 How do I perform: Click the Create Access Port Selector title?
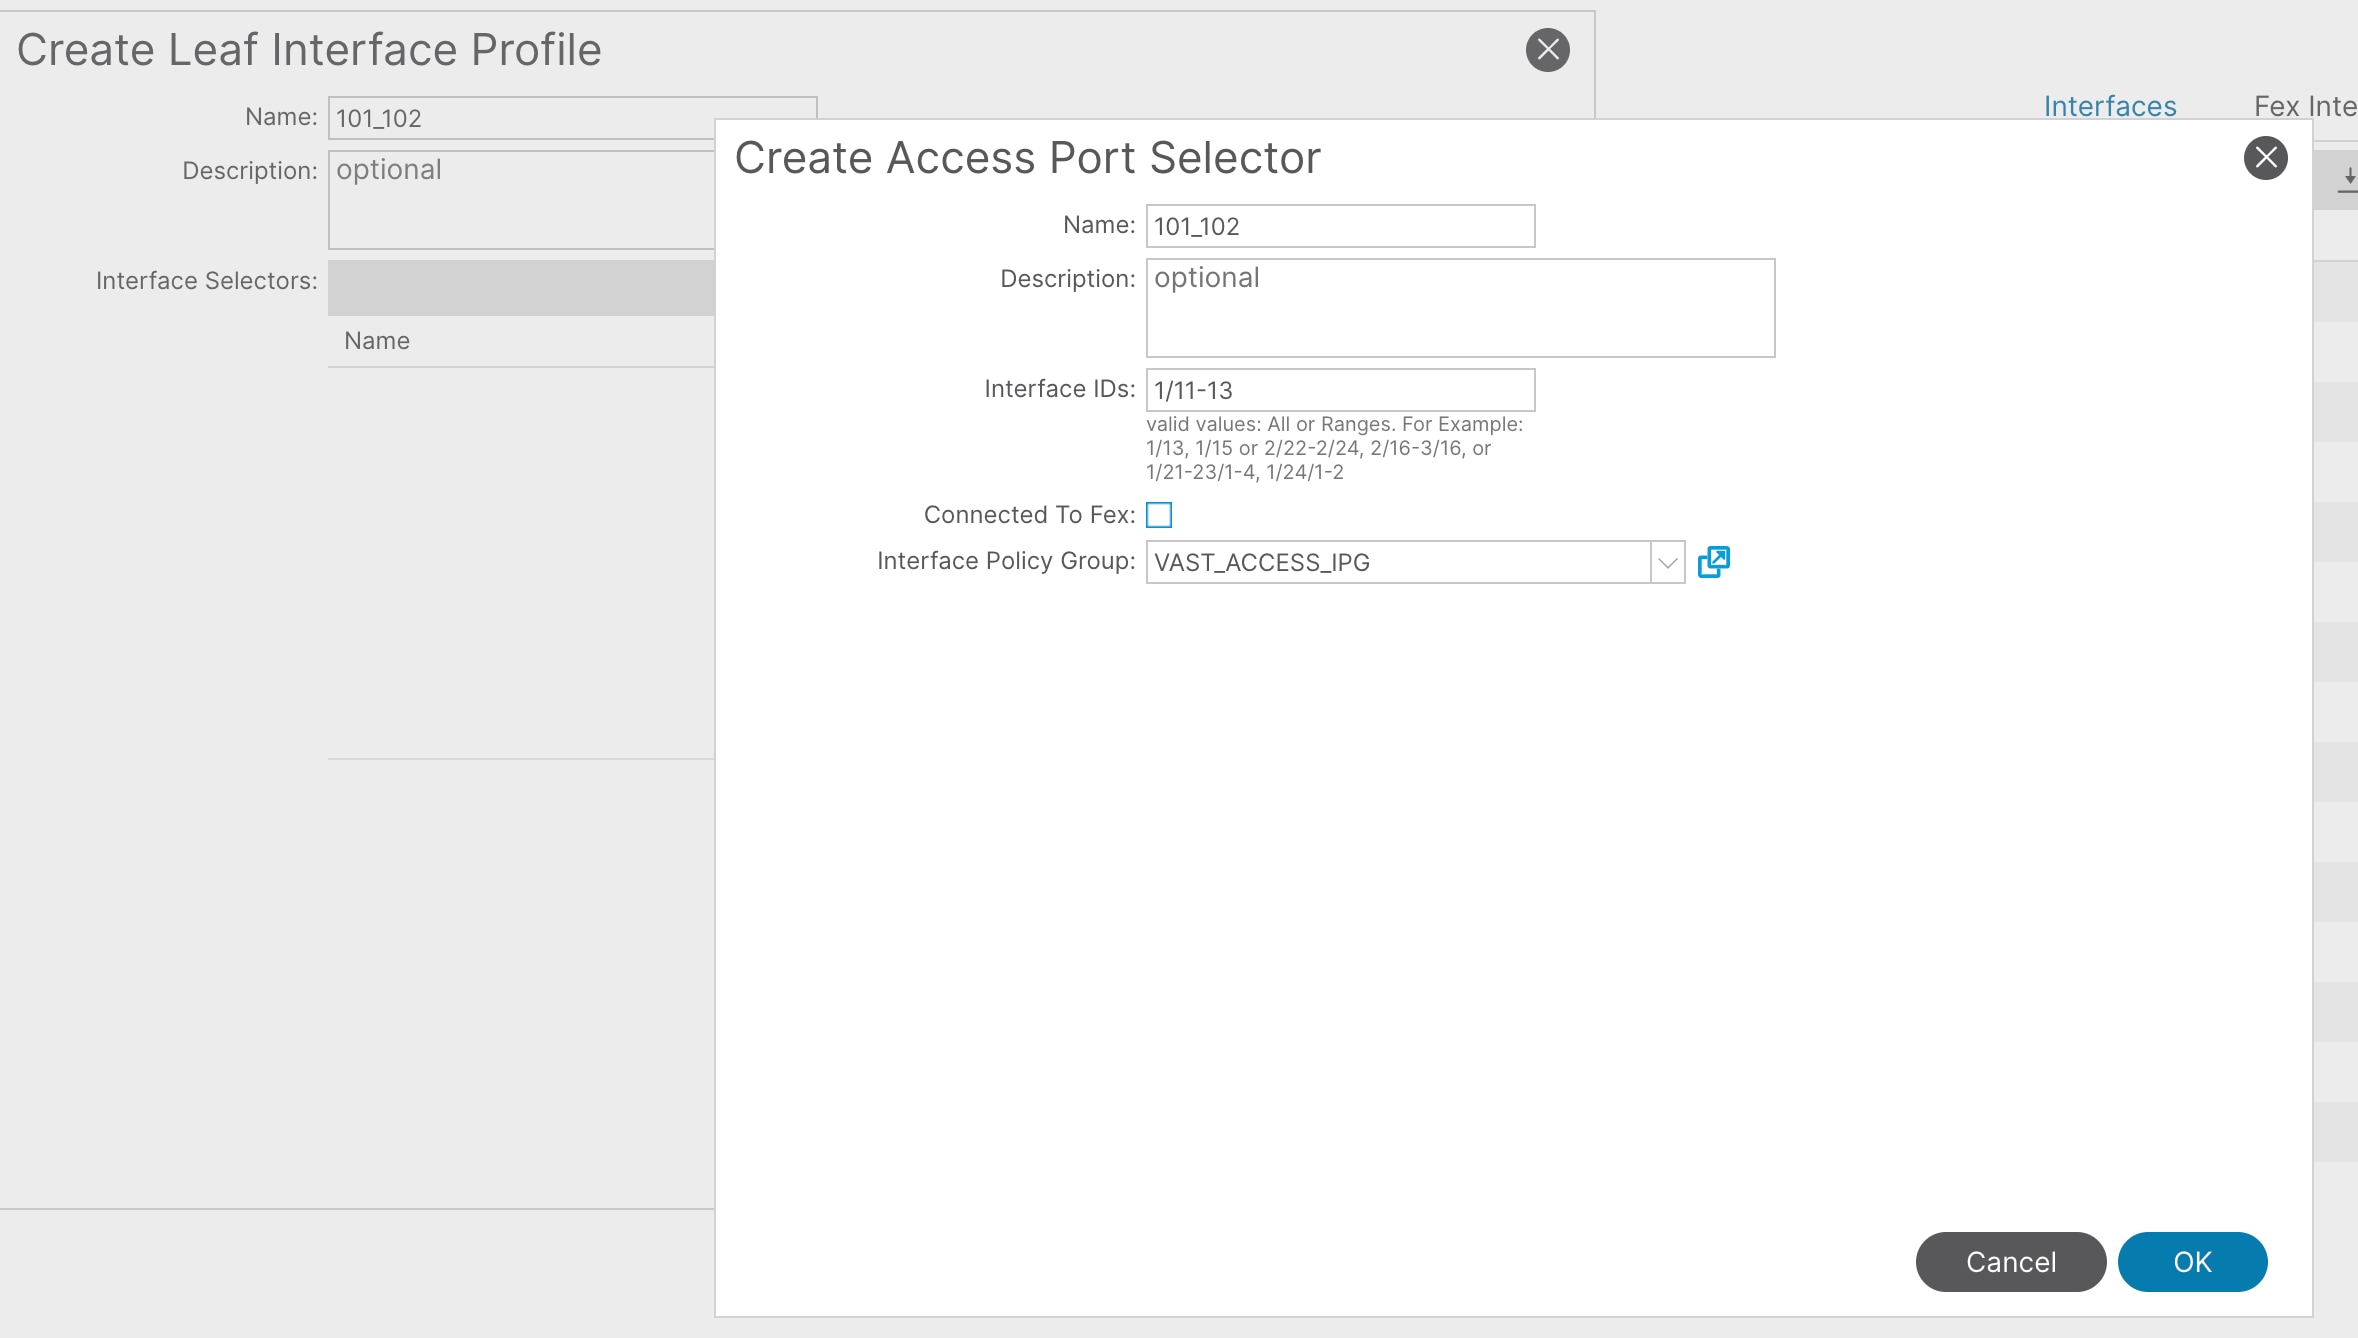click(x=1027, y=158)
